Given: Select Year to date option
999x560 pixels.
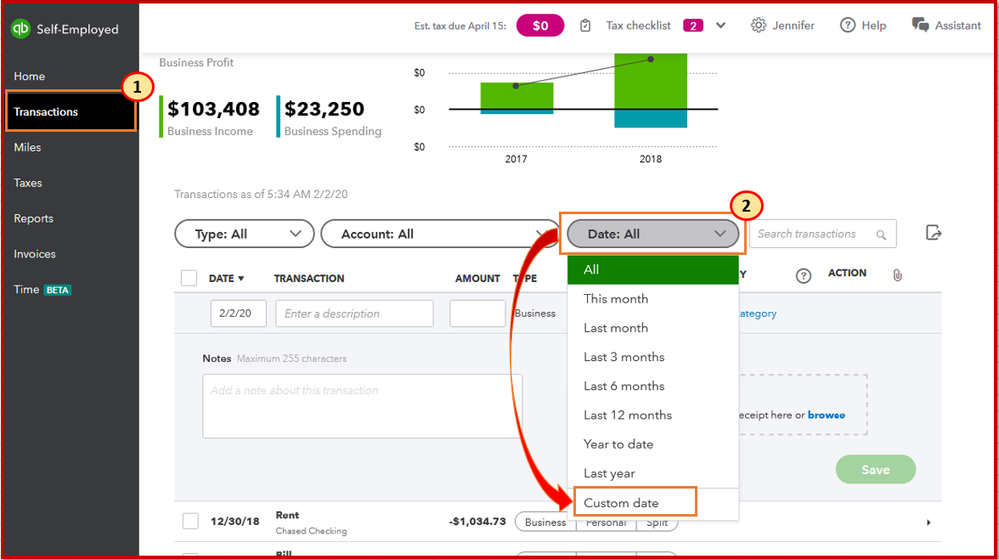Looking at the screenshot, I should click(652, 445).
